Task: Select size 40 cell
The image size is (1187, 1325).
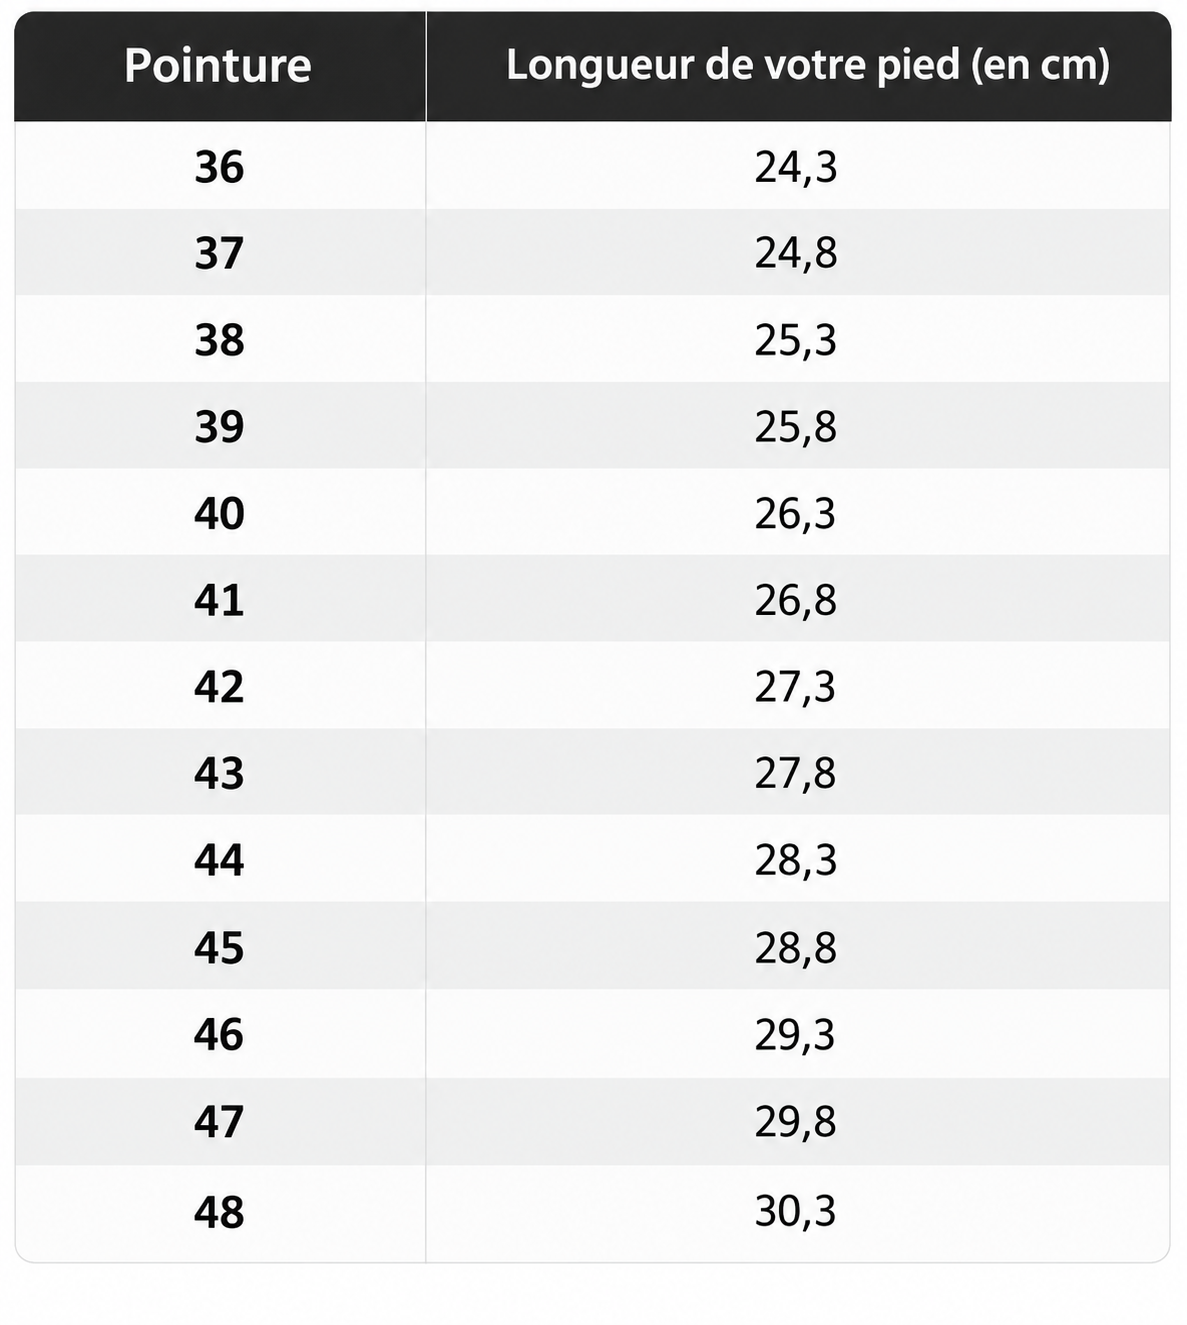Action: click(x=219, y=513)
